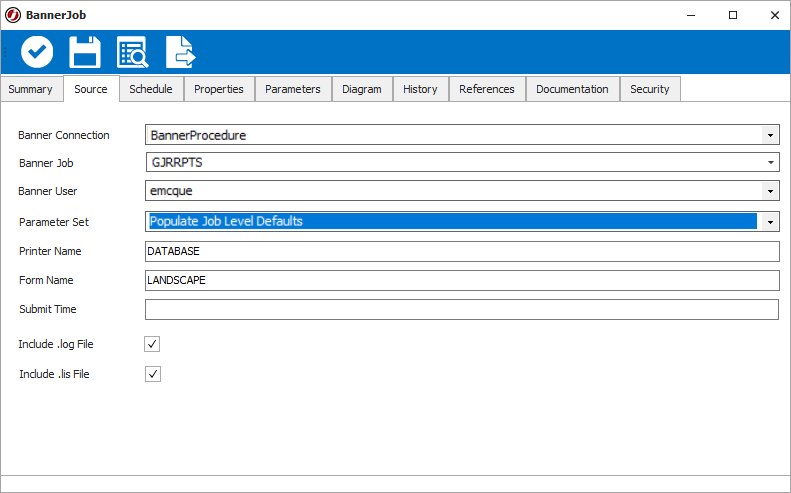Click the GJRRPTS Banner Job combo box text
Screen dimensions: 791x493
click(177, 162)
